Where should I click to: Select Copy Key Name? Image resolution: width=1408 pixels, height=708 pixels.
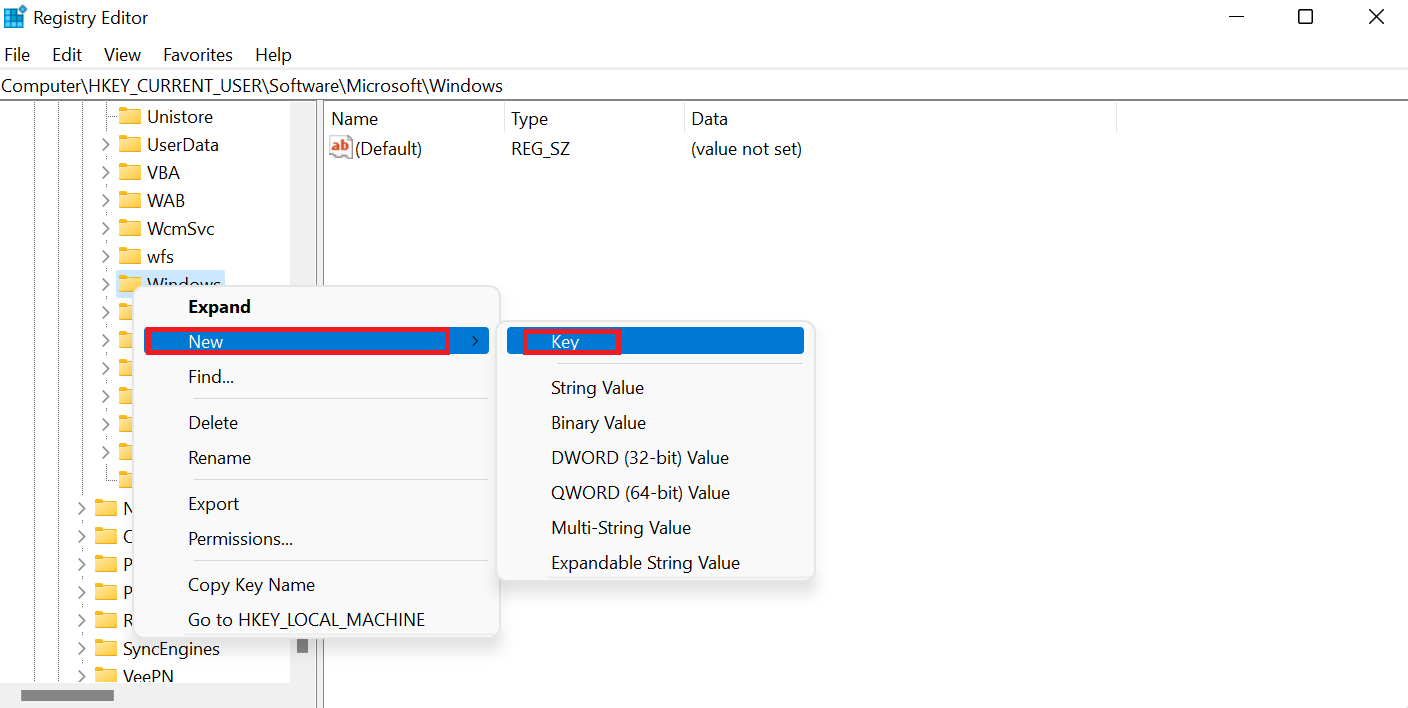[x=316, y=585]
